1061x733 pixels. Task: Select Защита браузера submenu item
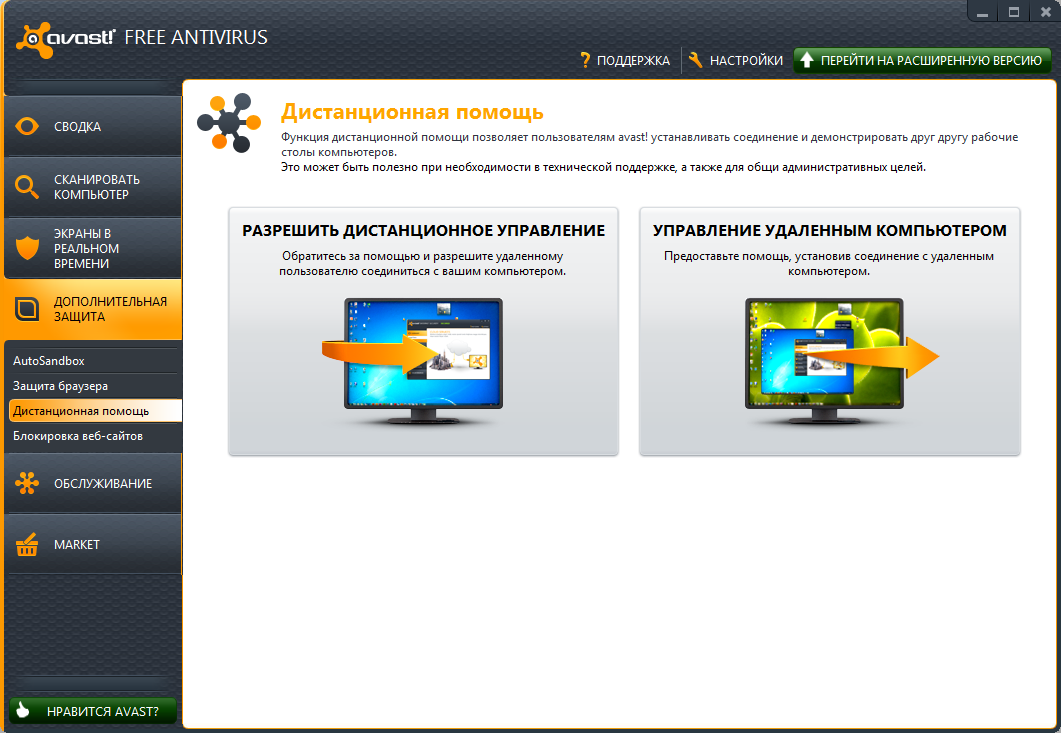pyautogui.click(x=95, y=386)
